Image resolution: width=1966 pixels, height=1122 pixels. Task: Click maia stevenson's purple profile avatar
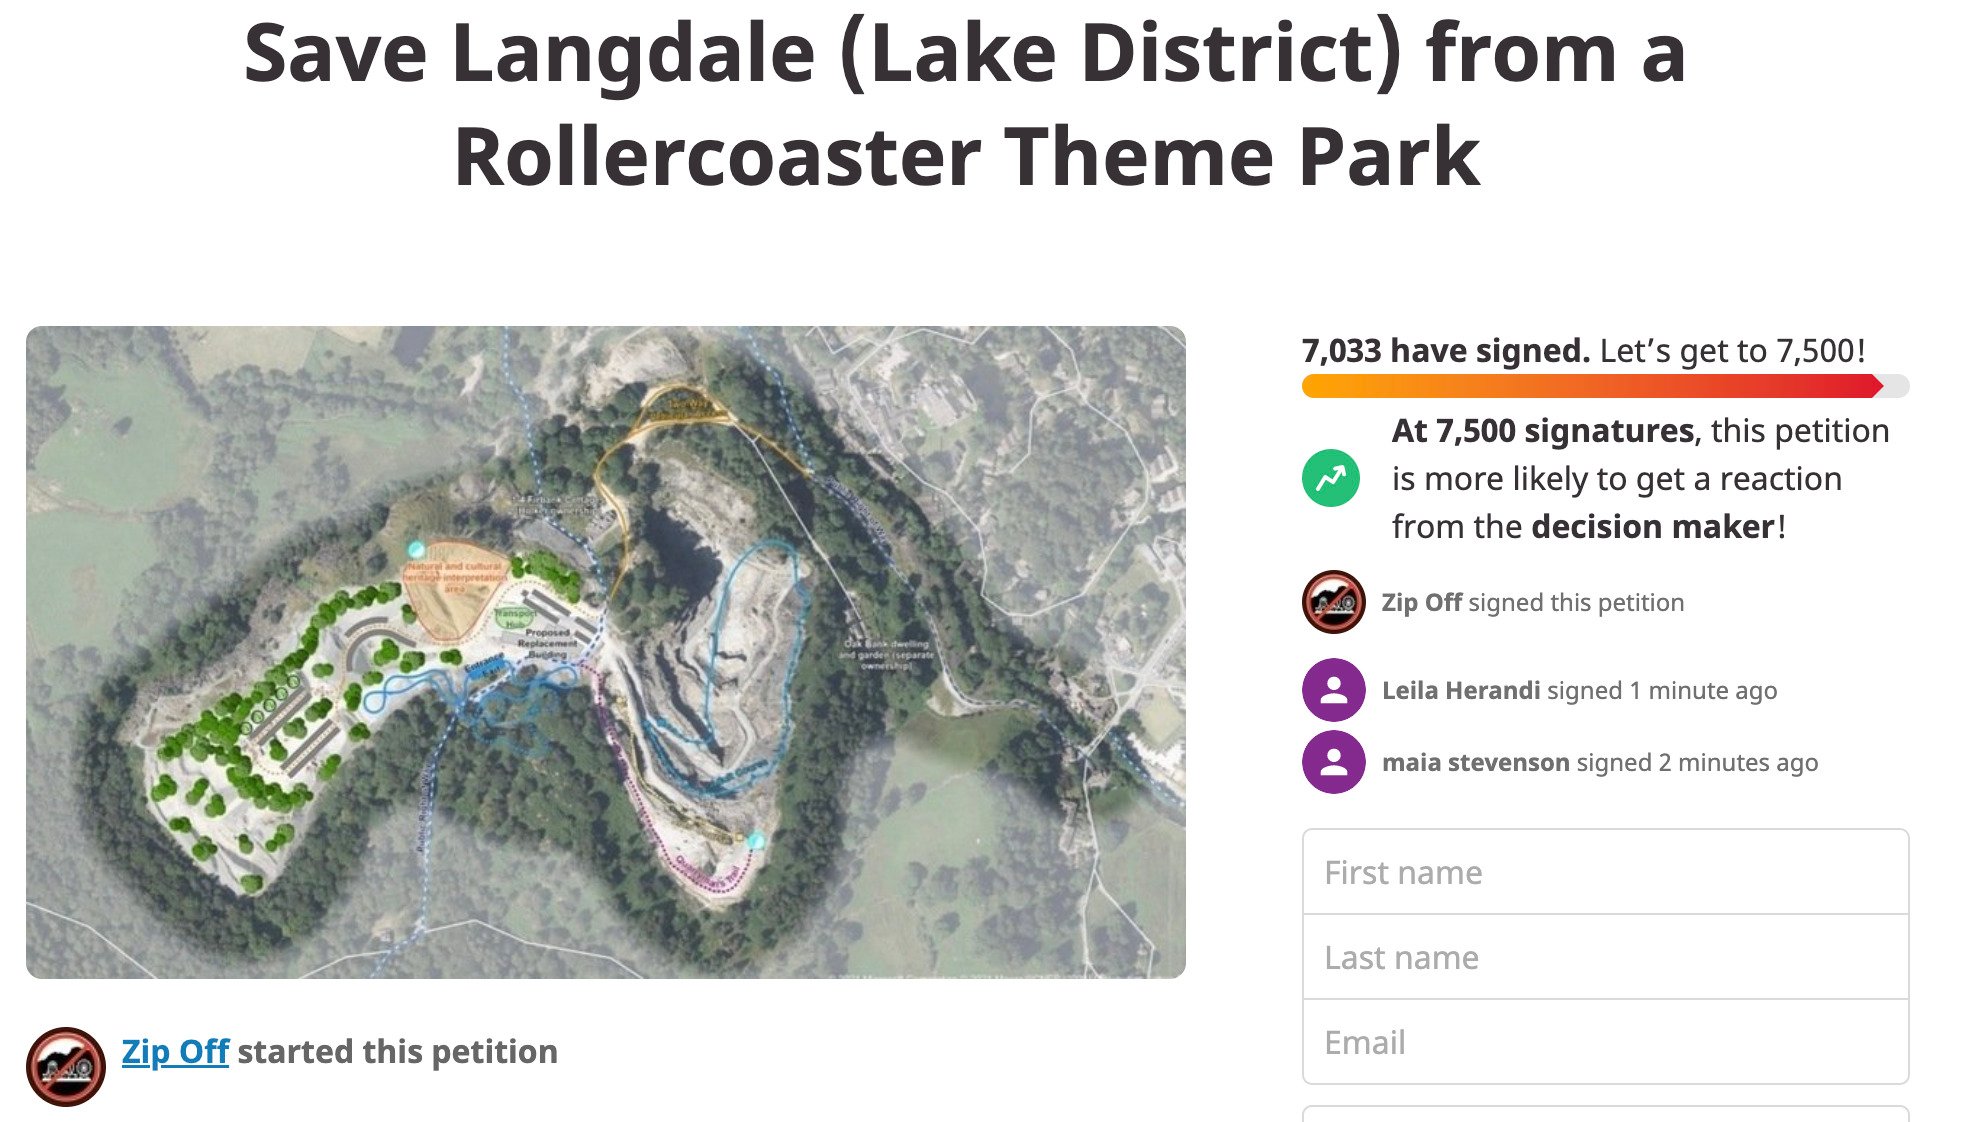coord(1334,762)
